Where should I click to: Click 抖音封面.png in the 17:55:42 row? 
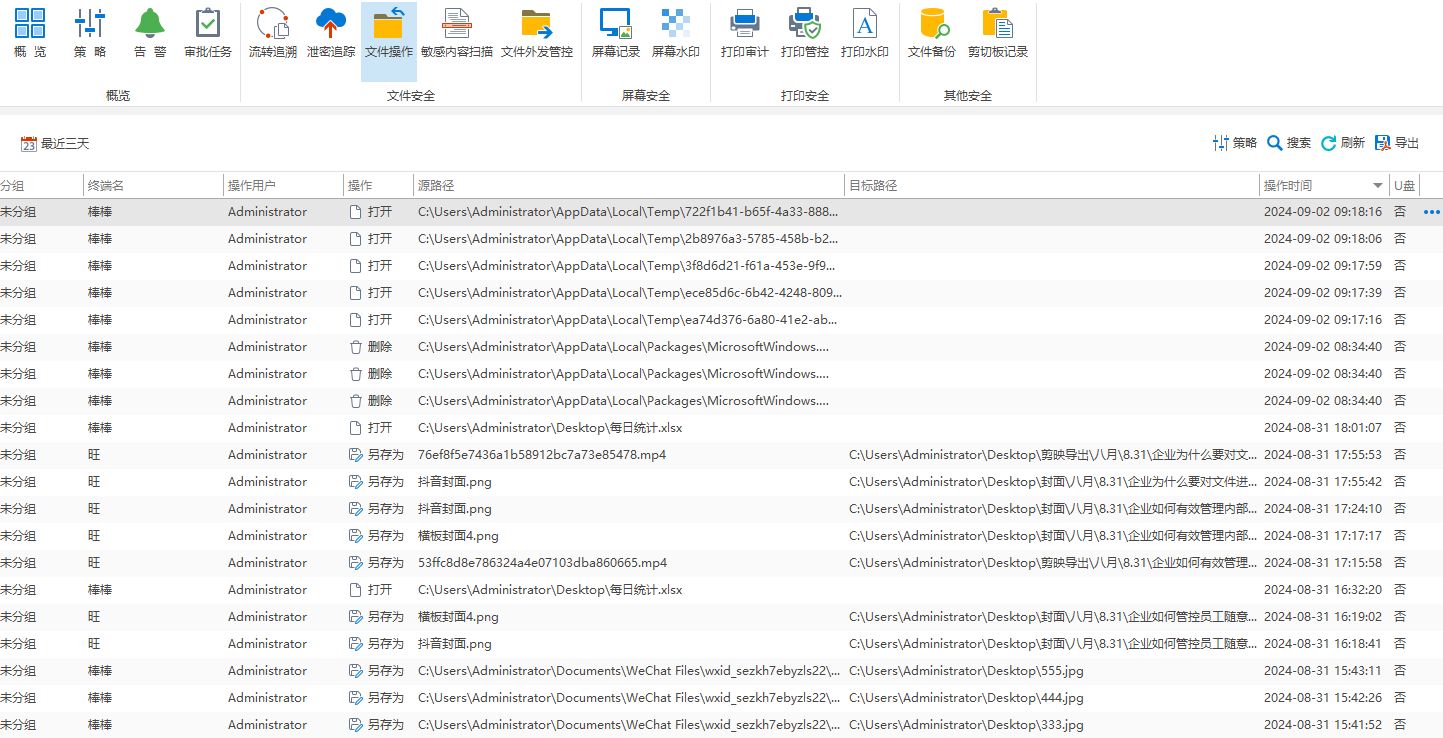point(455,482)
